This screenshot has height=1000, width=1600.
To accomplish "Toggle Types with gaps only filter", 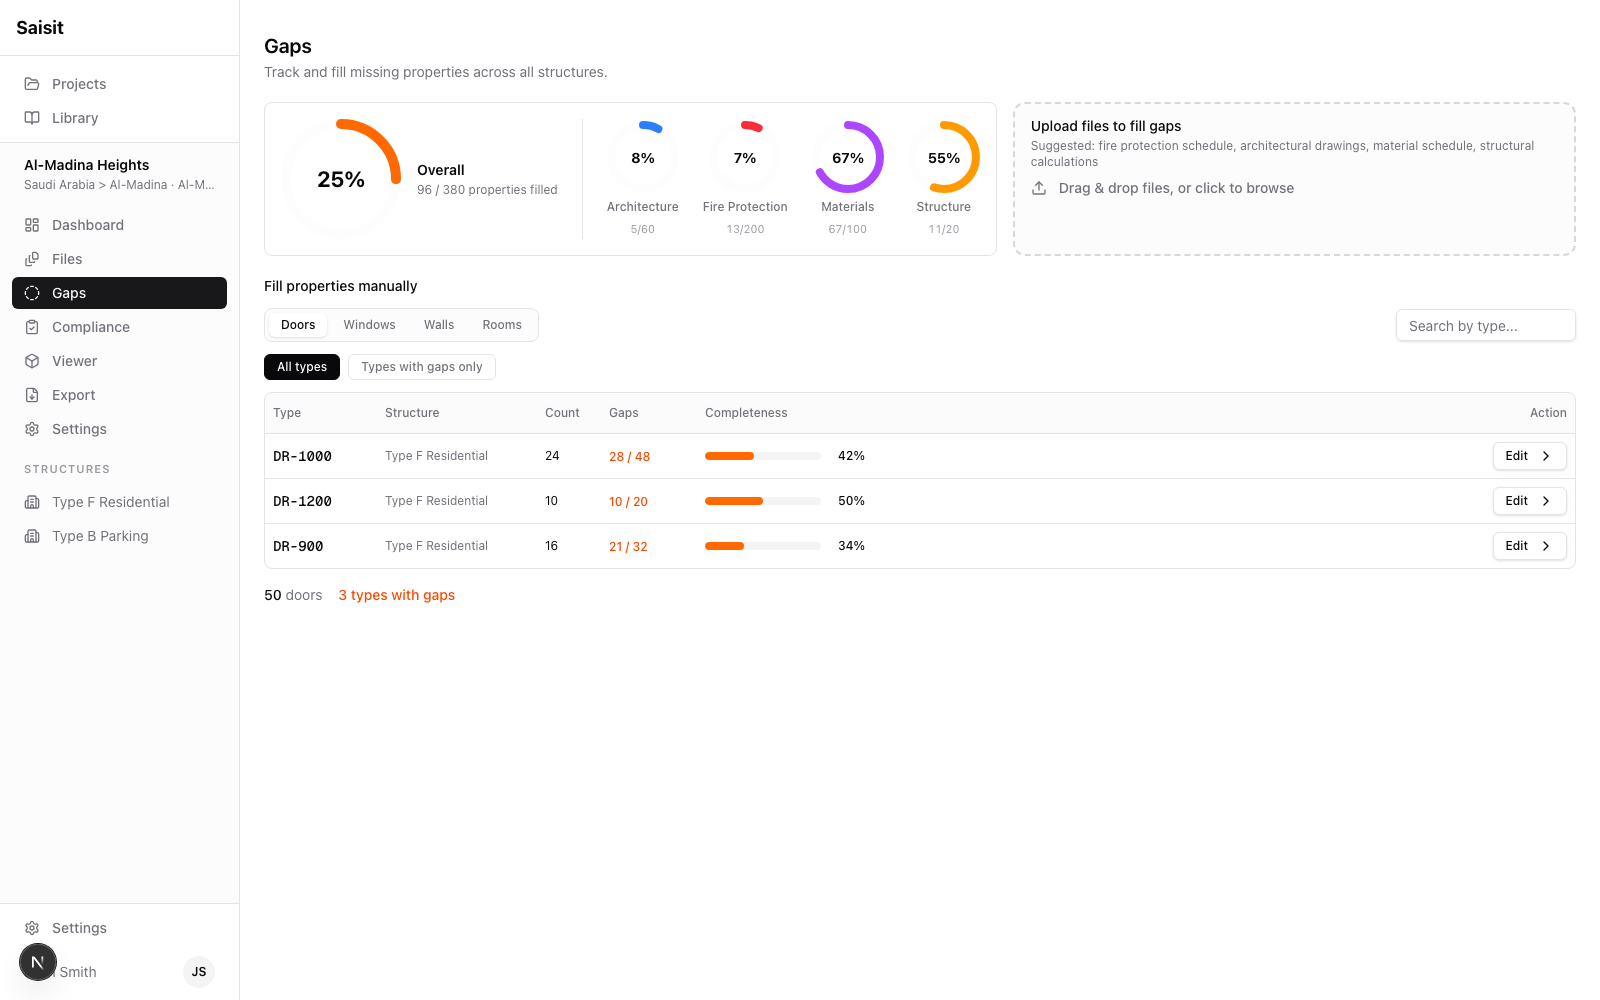I will click(x=422, y=367).
